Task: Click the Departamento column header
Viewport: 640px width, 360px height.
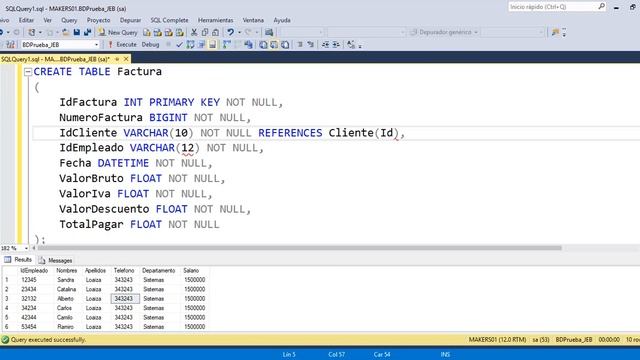Action: click(158, 271)
